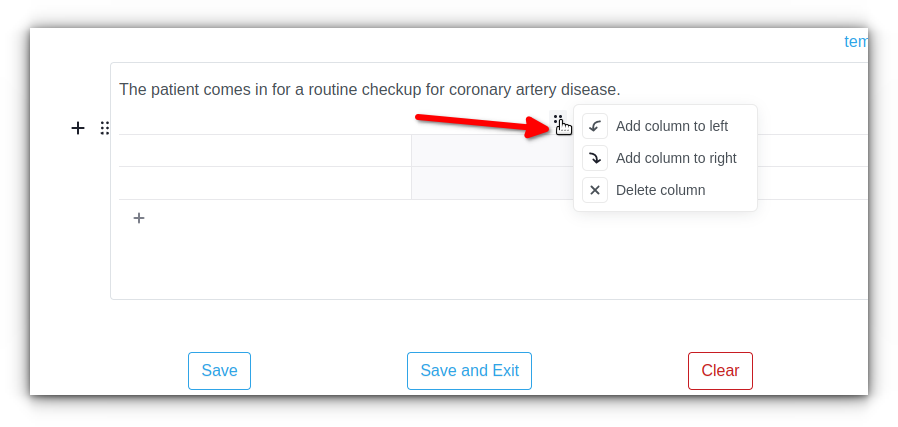
Task: Click into the second-row, first-column table cell
Action: [265, 183]
